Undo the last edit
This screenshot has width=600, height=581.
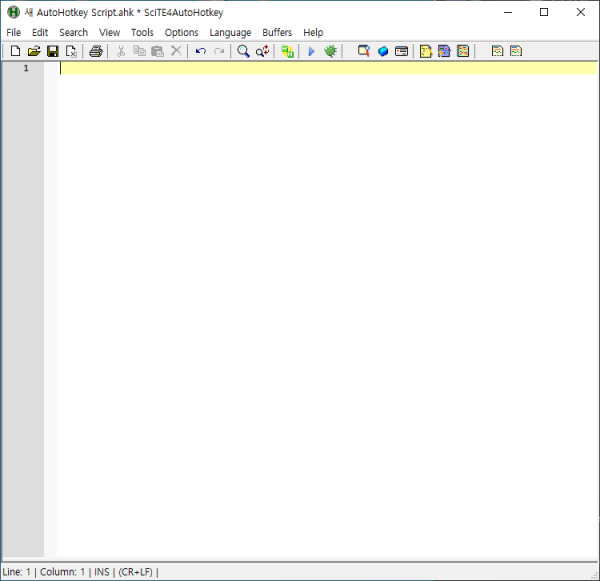[x=201, y=51]
